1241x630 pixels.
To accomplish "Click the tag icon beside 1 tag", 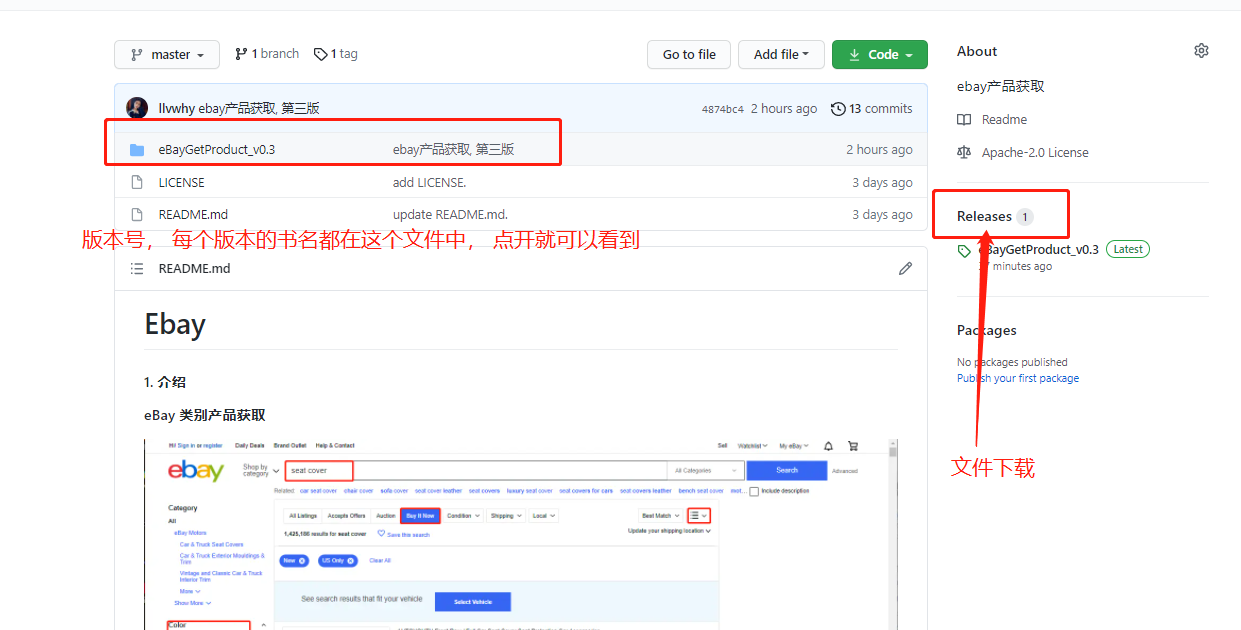I will point(321,53).
